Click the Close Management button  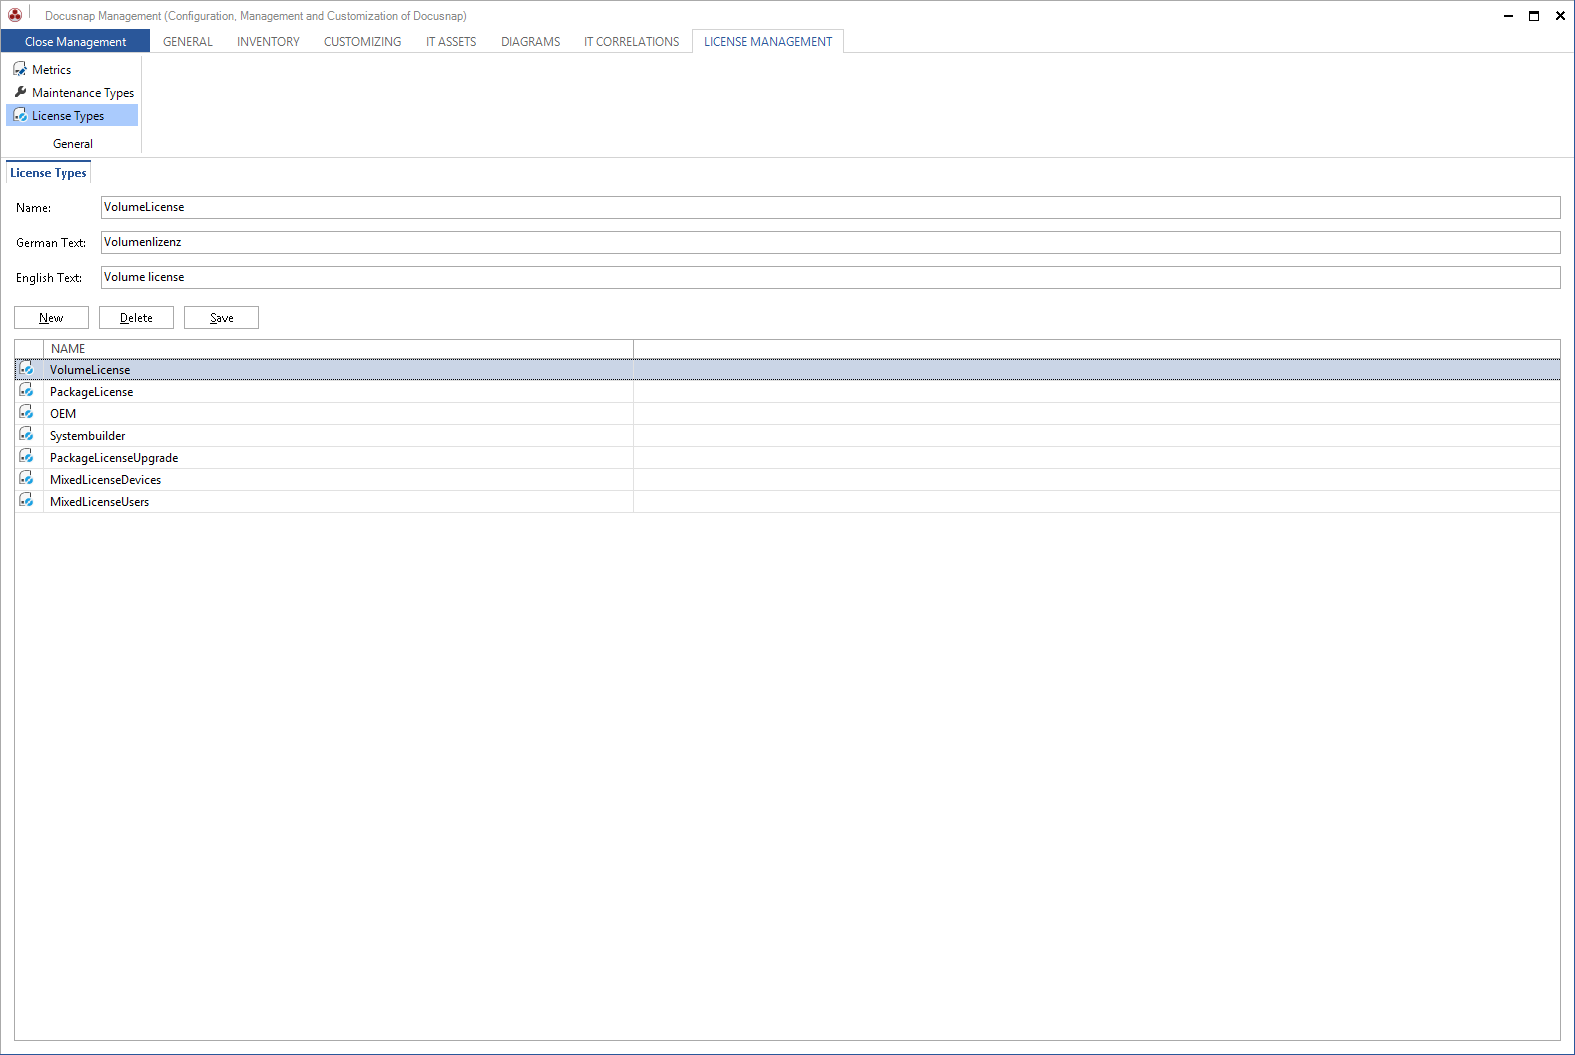75,41
